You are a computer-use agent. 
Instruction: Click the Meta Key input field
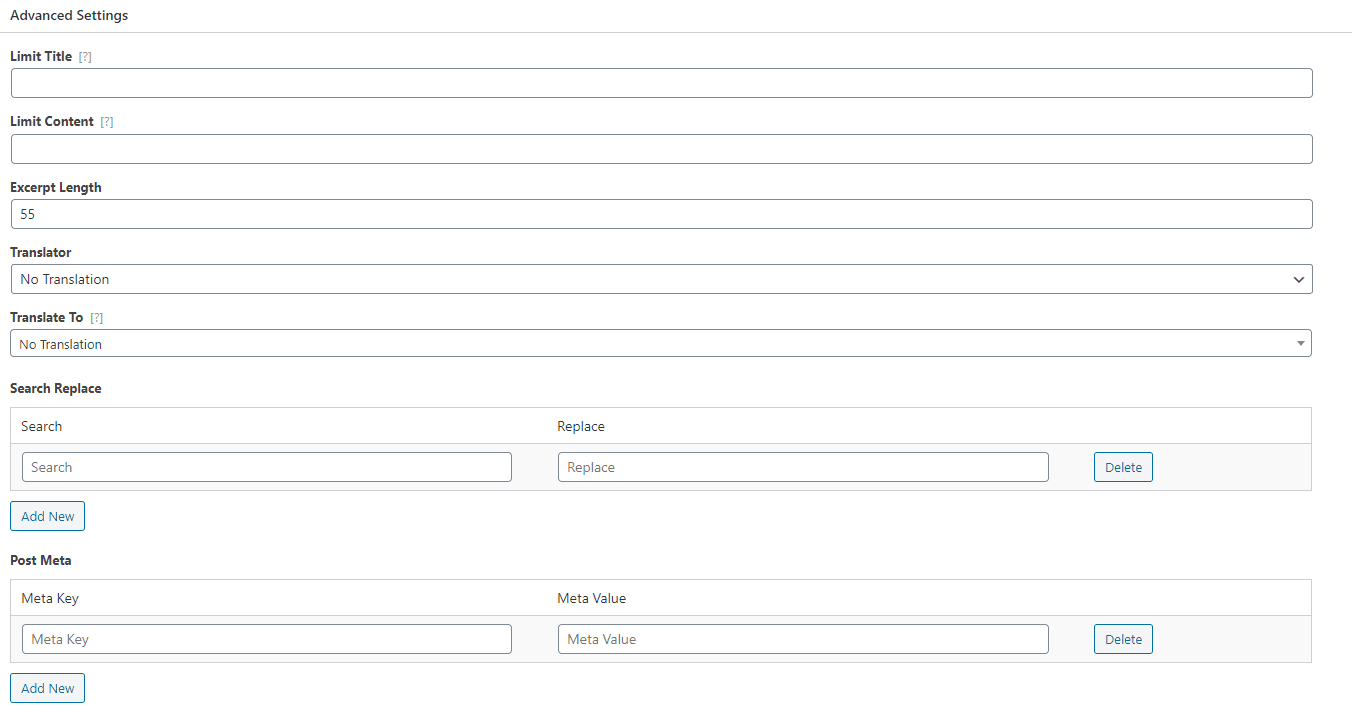(x=266, y=639)
